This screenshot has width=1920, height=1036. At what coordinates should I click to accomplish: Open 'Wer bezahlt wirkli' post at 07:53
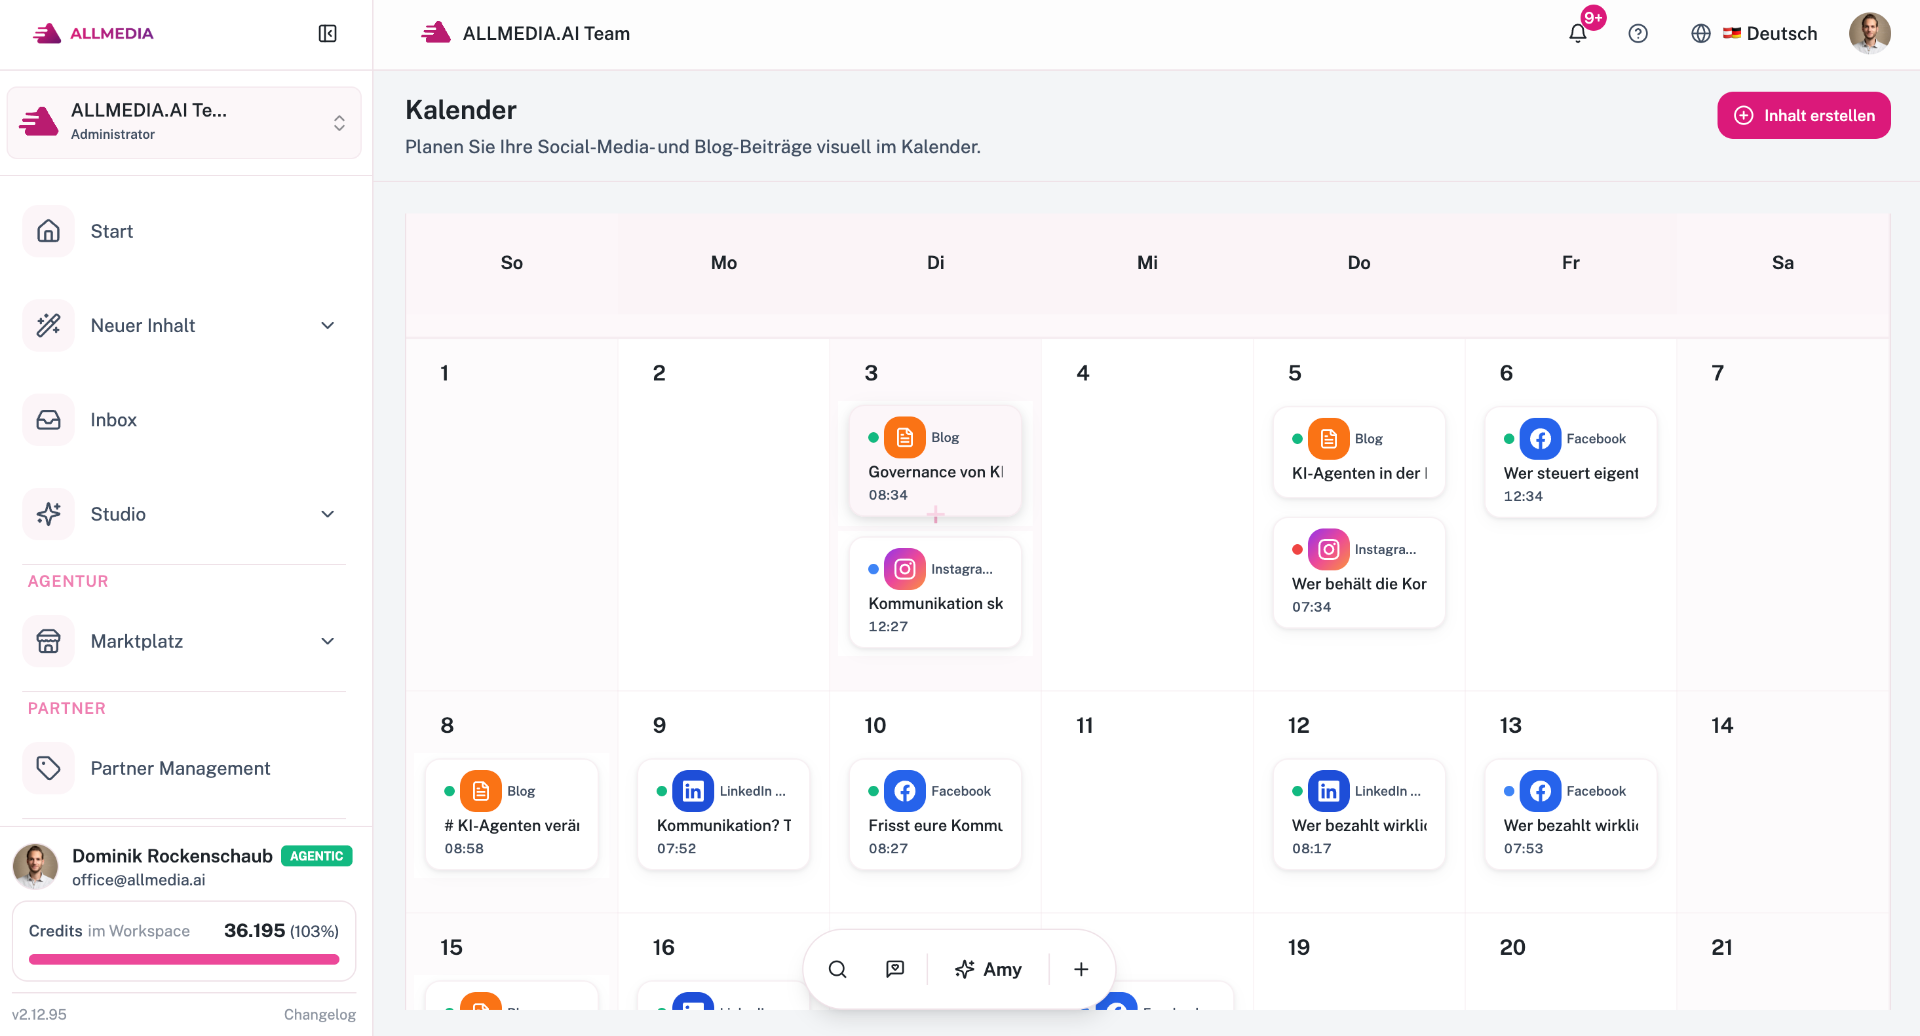pyautogui.click(x=1571, y=814)
